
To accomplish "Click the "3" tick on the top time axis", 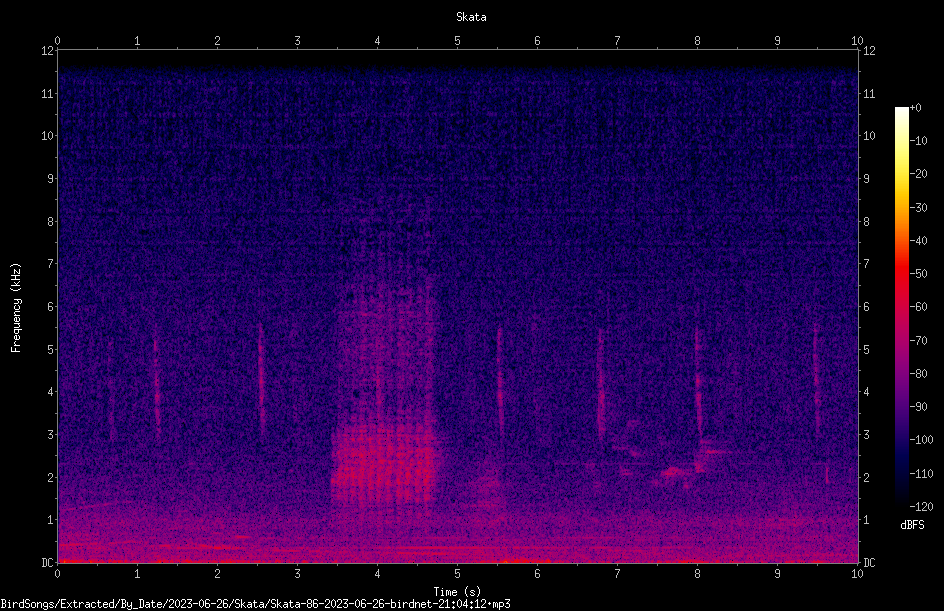I will (x=297, y=41).
